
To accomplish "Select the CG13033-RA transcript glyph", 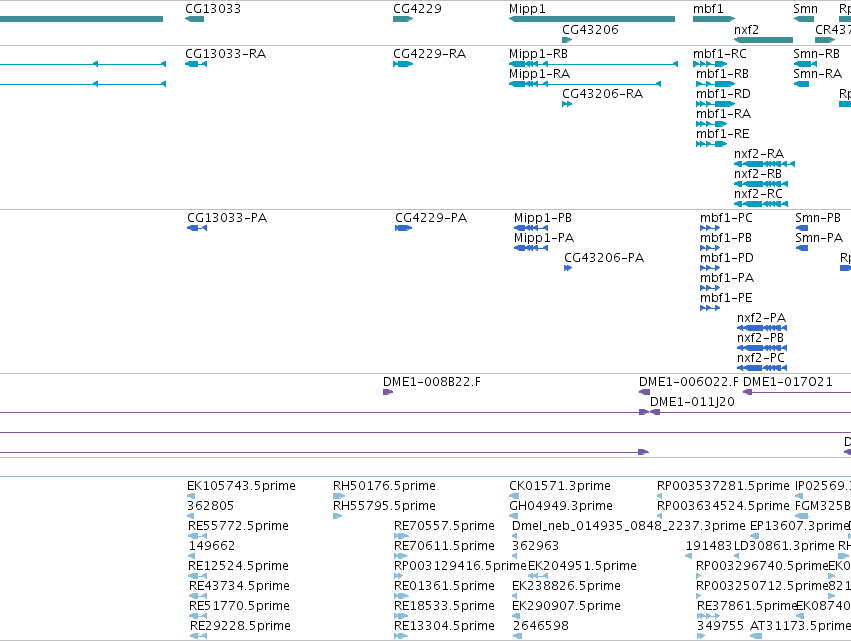I will 196,64.
